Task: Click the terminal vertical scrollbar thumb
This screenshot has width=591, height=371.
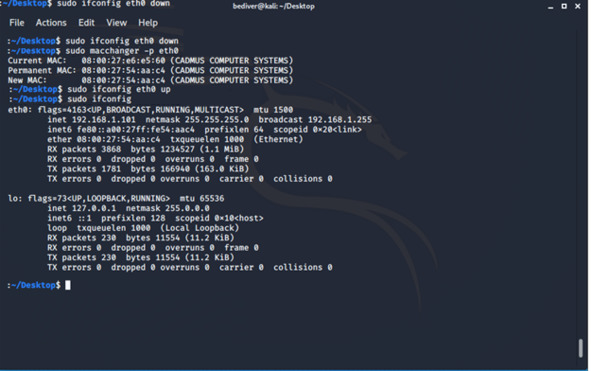Action: pos(581,348)
